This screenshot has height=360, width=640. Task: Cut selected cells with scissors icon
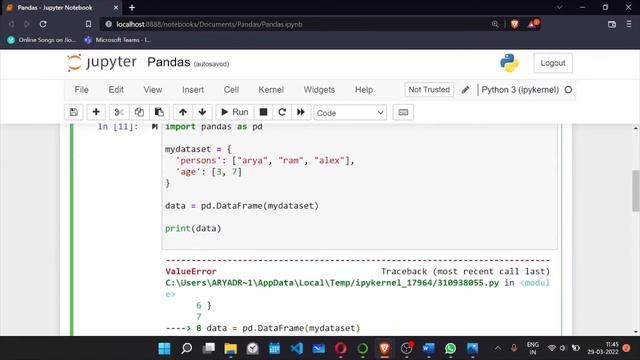pos(119,112)
